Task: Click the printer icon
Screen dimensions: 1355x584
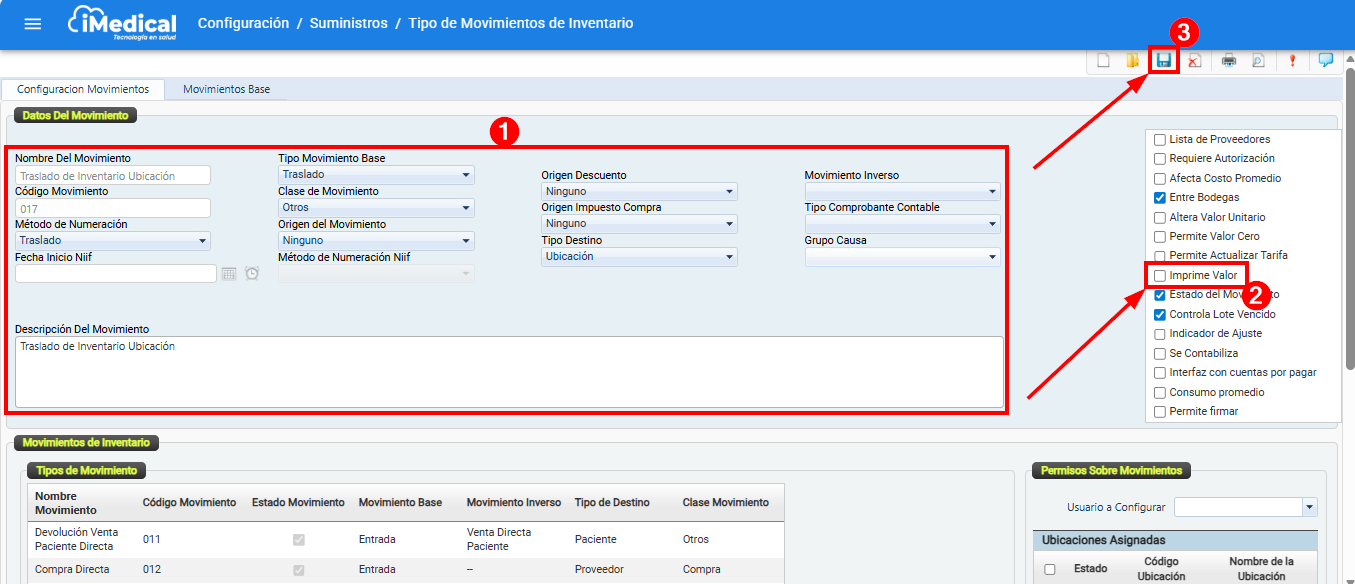Action: tap(1229, 60)
